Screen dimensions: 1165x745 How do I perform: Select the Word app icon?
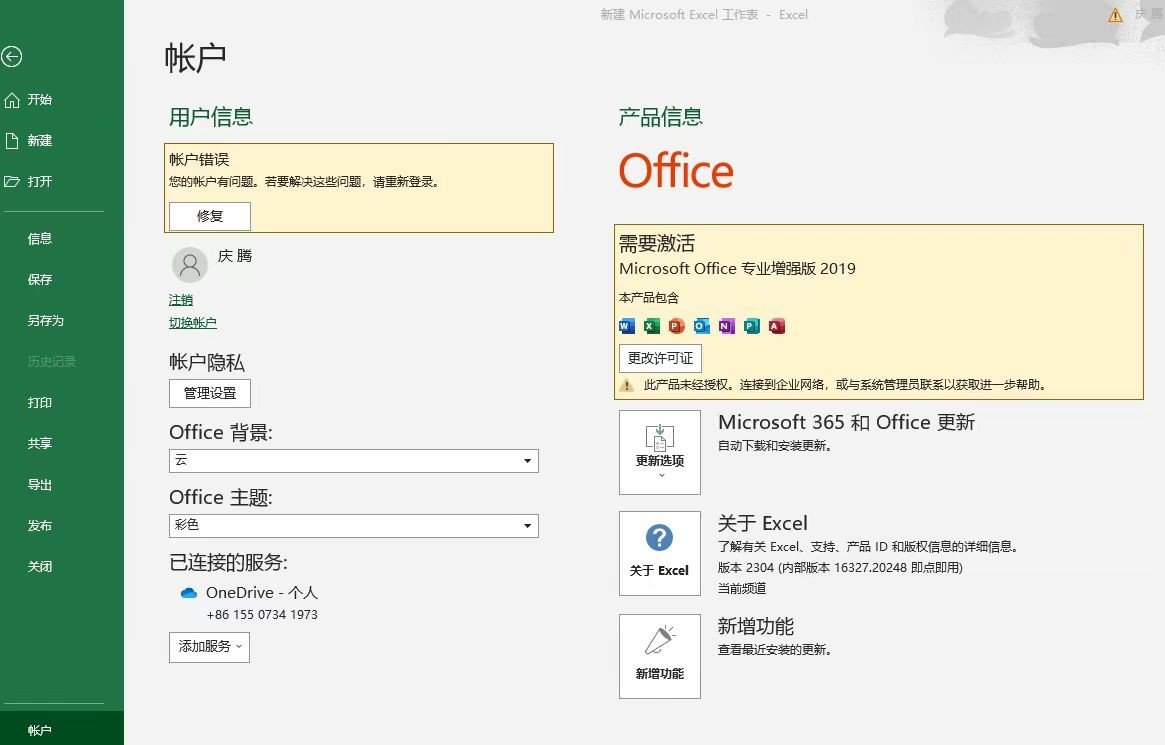point(627,326)
